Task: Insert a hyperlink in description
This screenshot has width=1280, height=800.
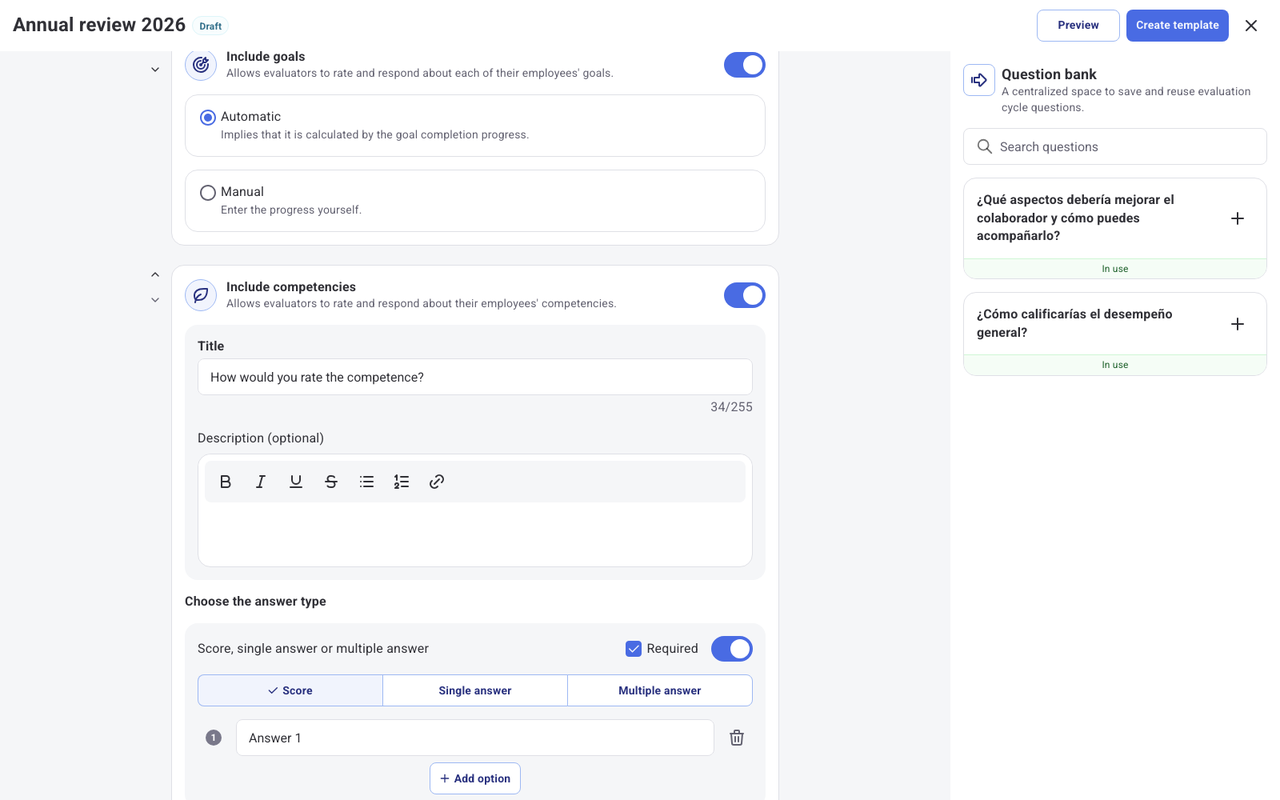Action: [x=437, y=482]
